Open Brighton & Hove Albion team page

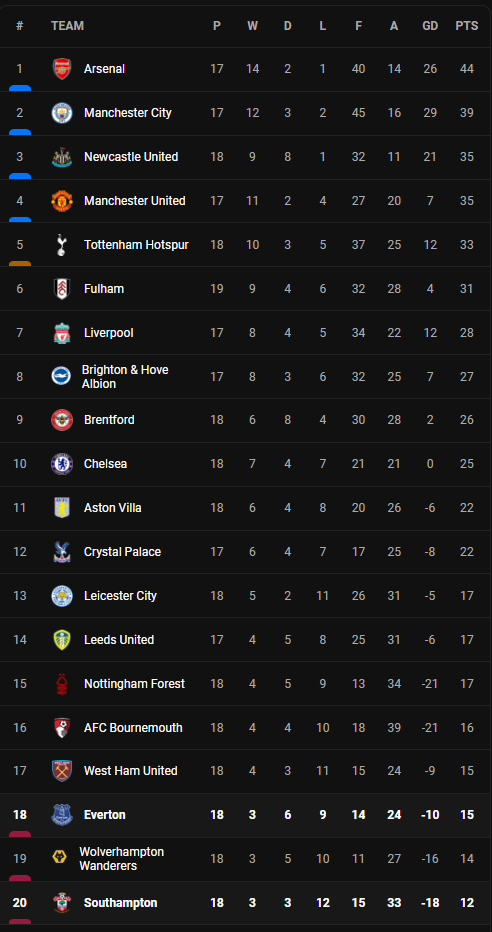pos(125,377)
